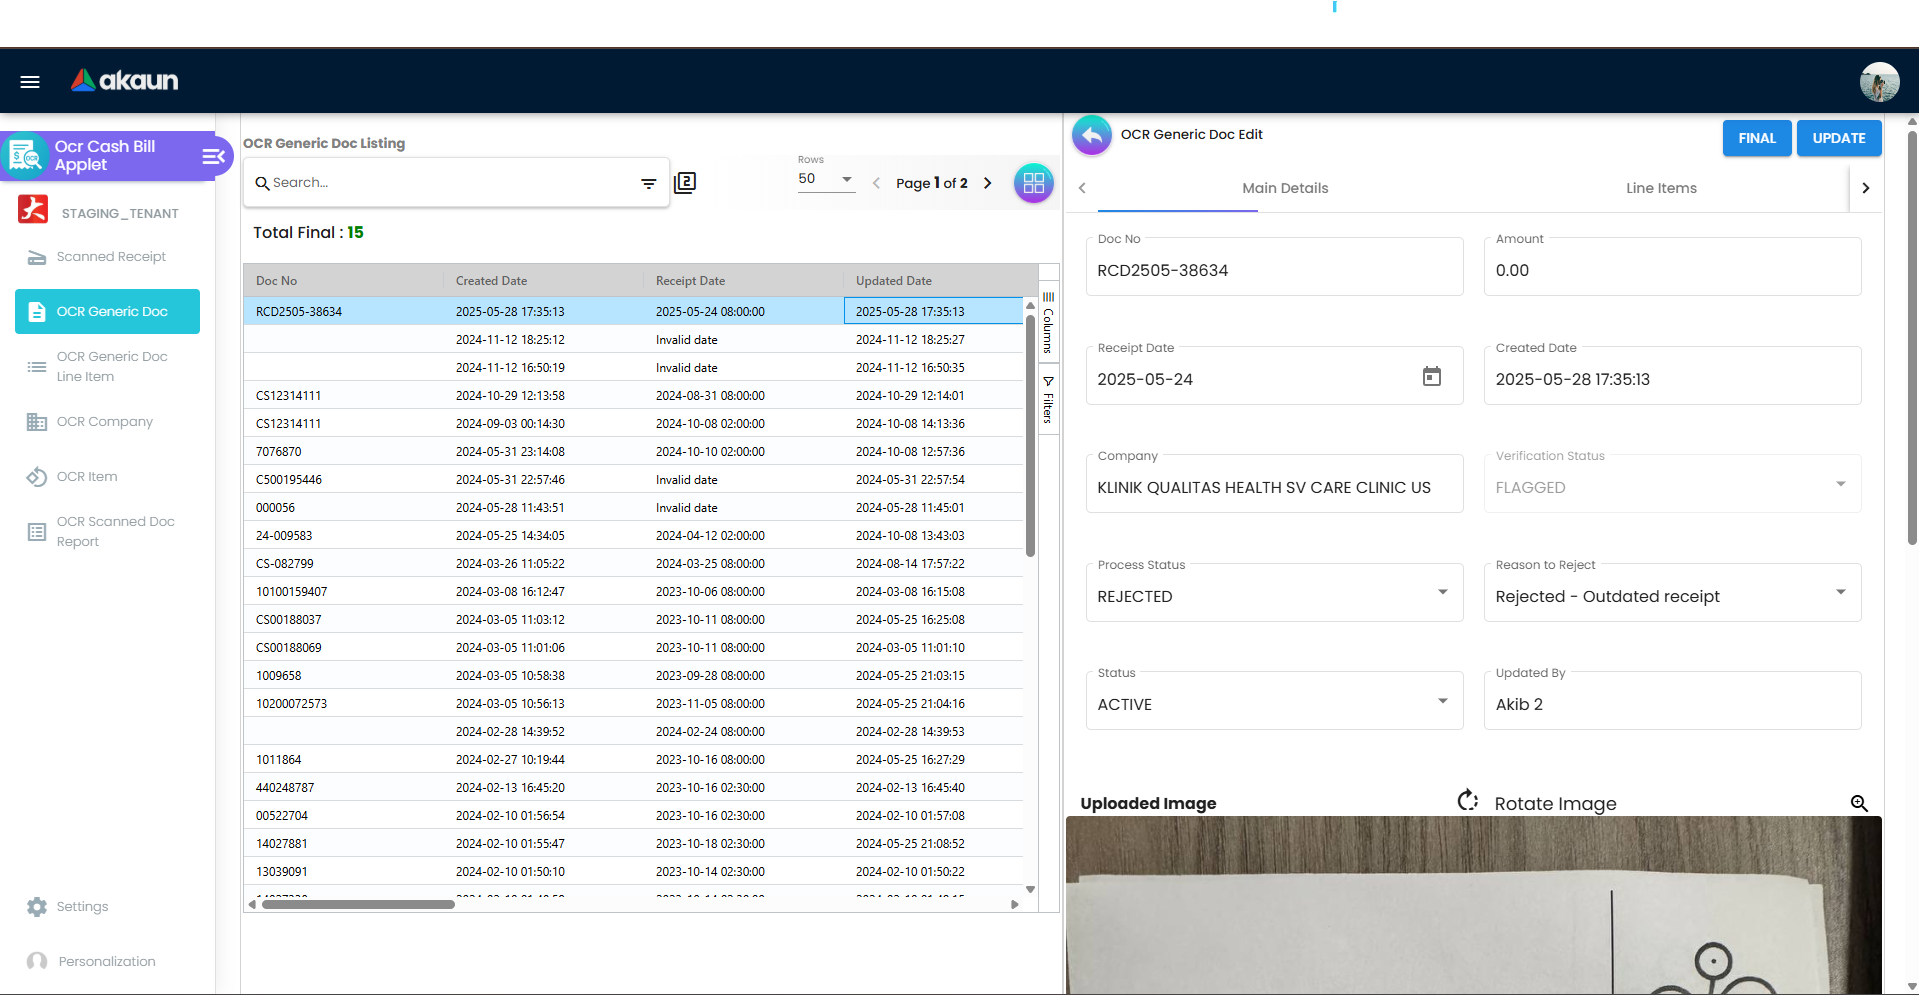Select the row with Doc No C500195446

click(x=633, y=480)
